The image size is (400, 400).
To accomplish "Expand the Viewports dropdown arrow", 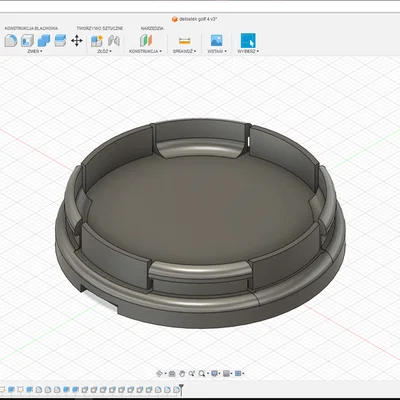I will click(x=243, y=374).
